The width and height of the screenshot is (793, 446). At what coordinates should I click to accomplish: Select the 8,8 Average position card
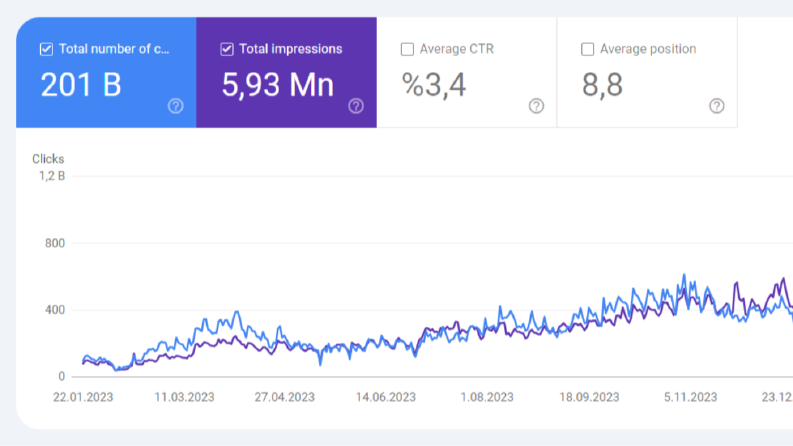[647, 72]
